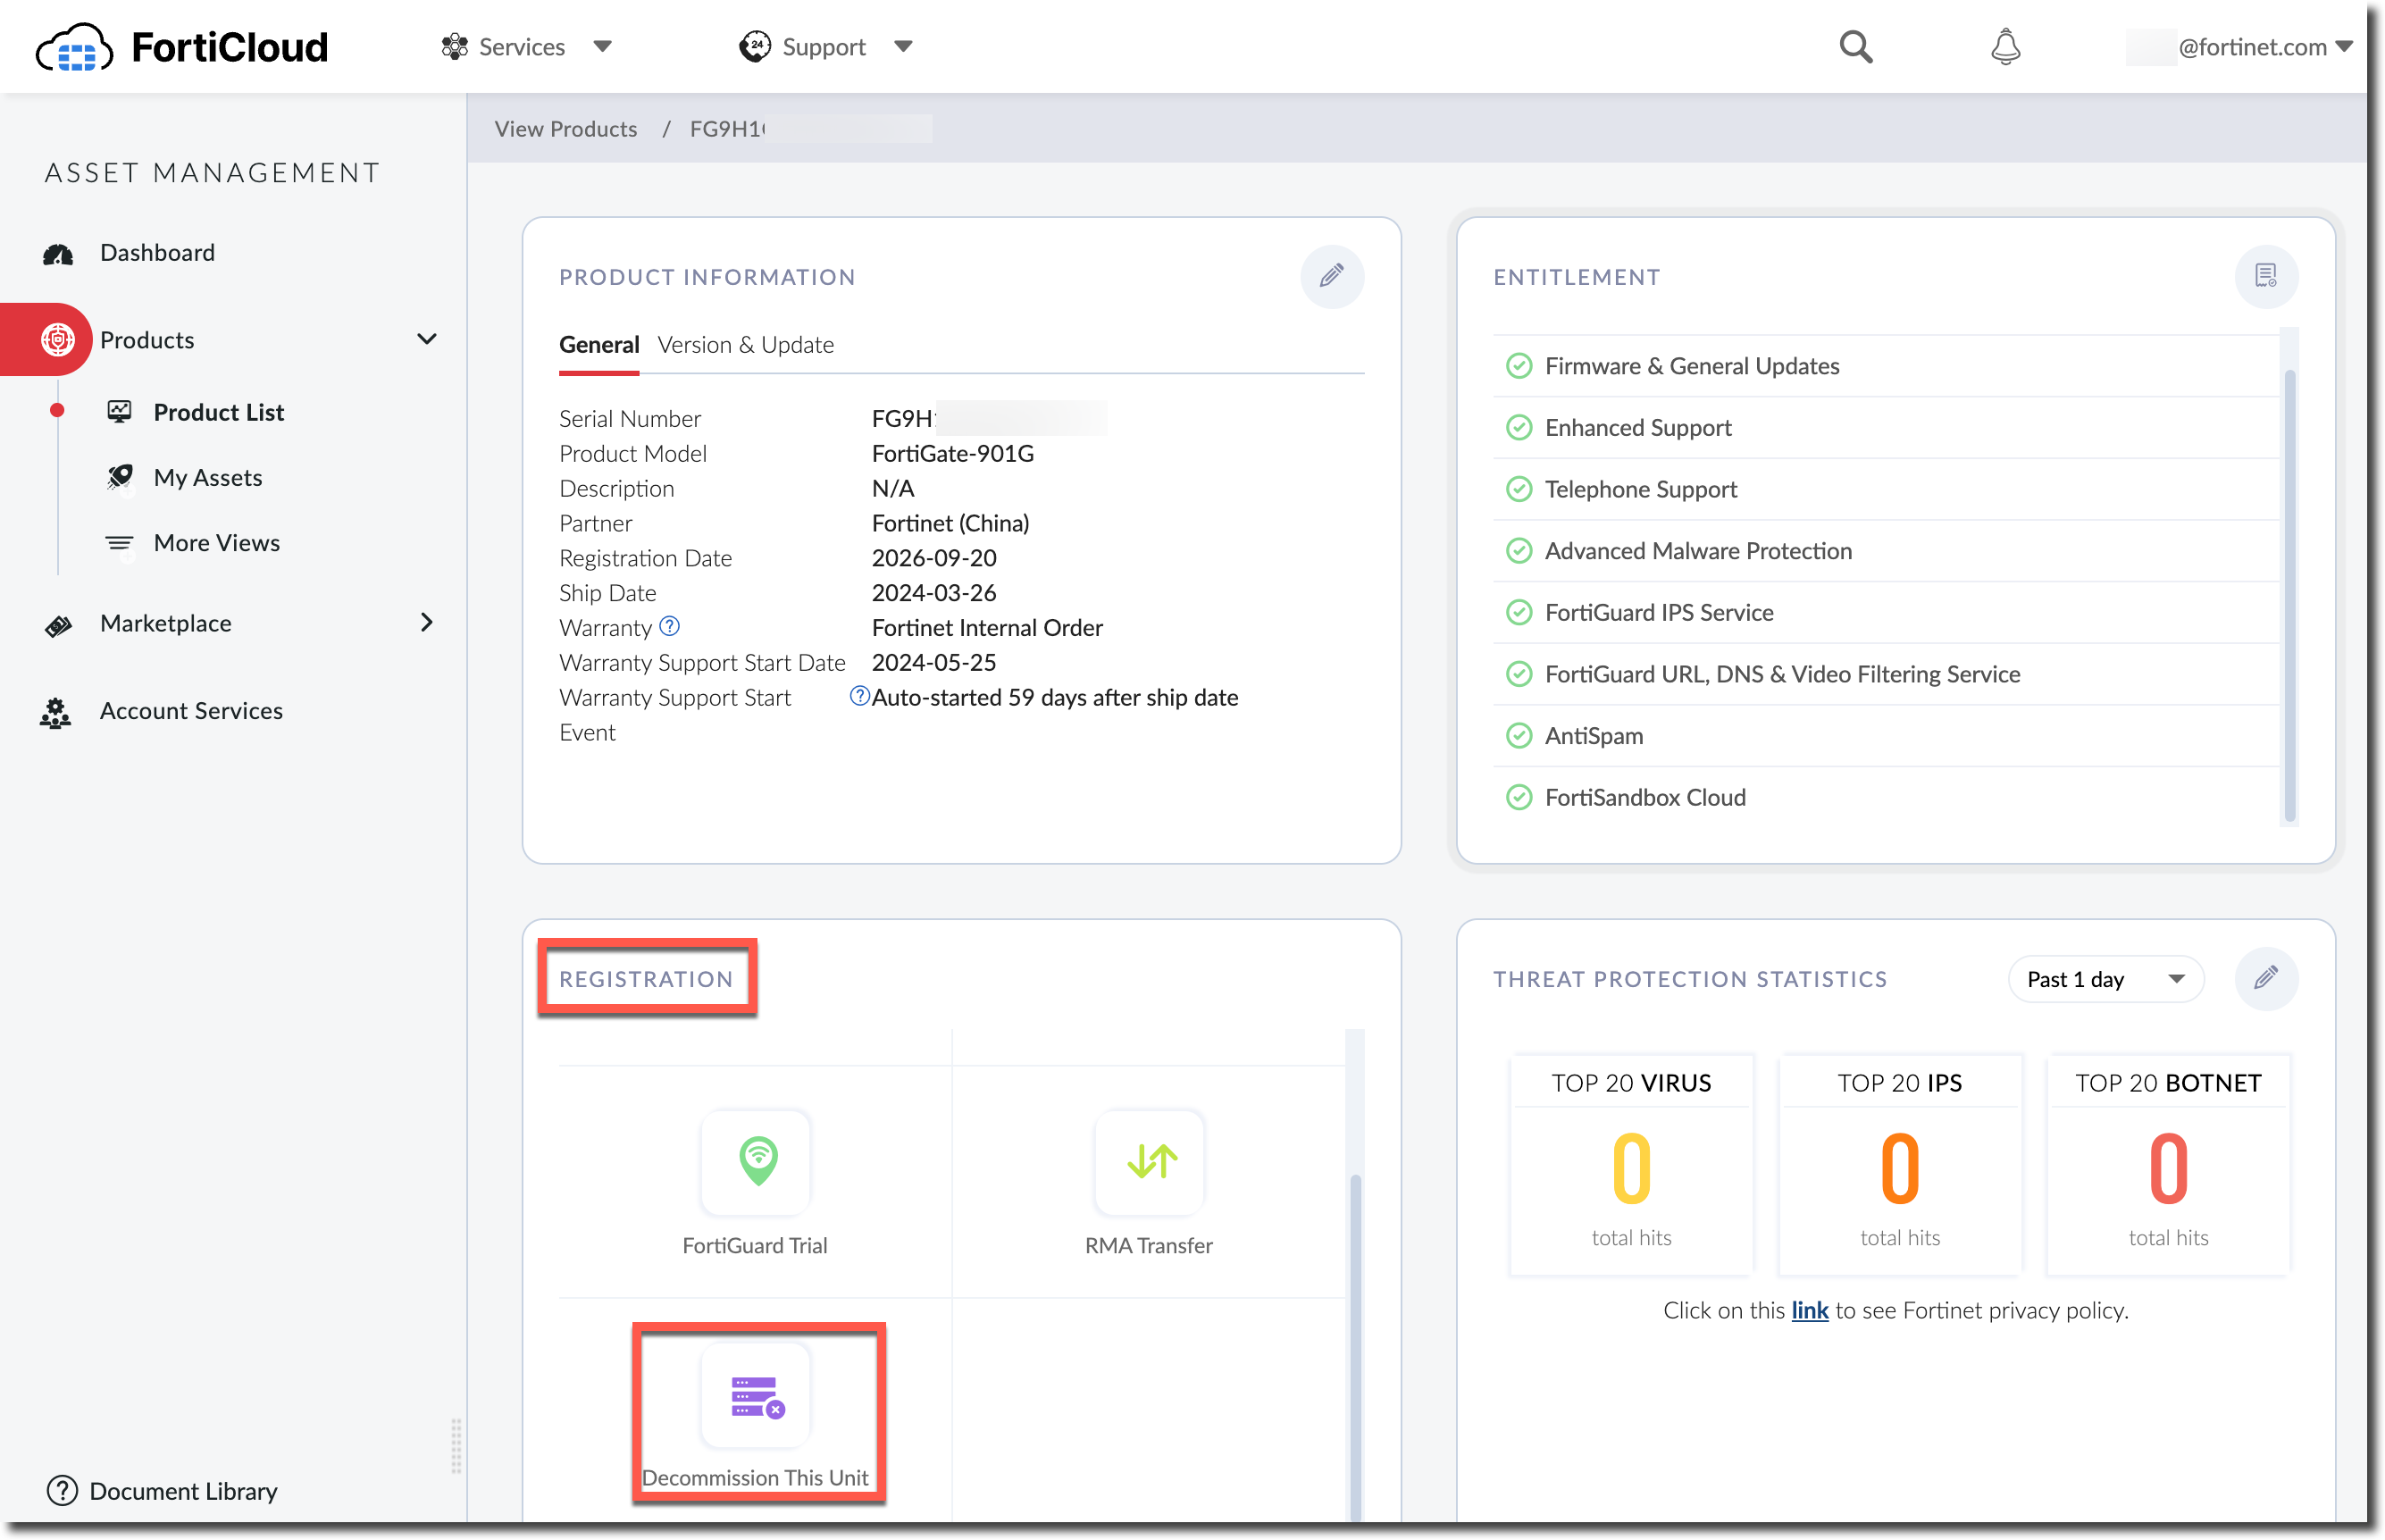The image size is (2385, 1540).
Task: Click the Warranty Support Start Event help icon
Action: coord(858,696)
